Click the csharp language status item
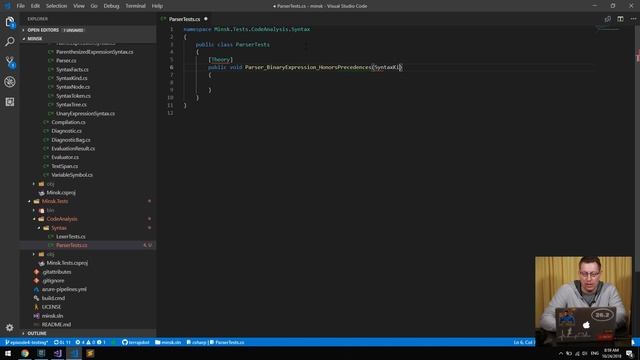The image size is (640, 360). (196, 342)
